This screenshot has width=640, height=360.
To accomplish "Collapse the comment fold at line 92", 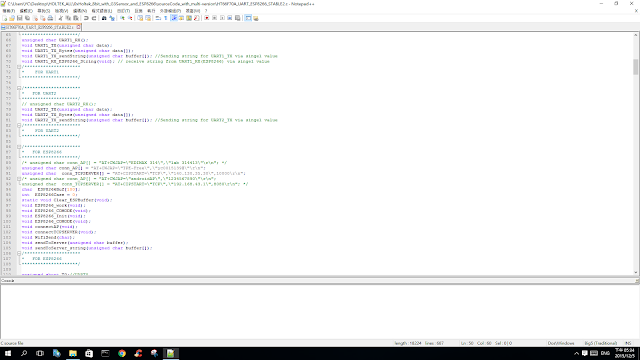I will [x=19, y=179].
